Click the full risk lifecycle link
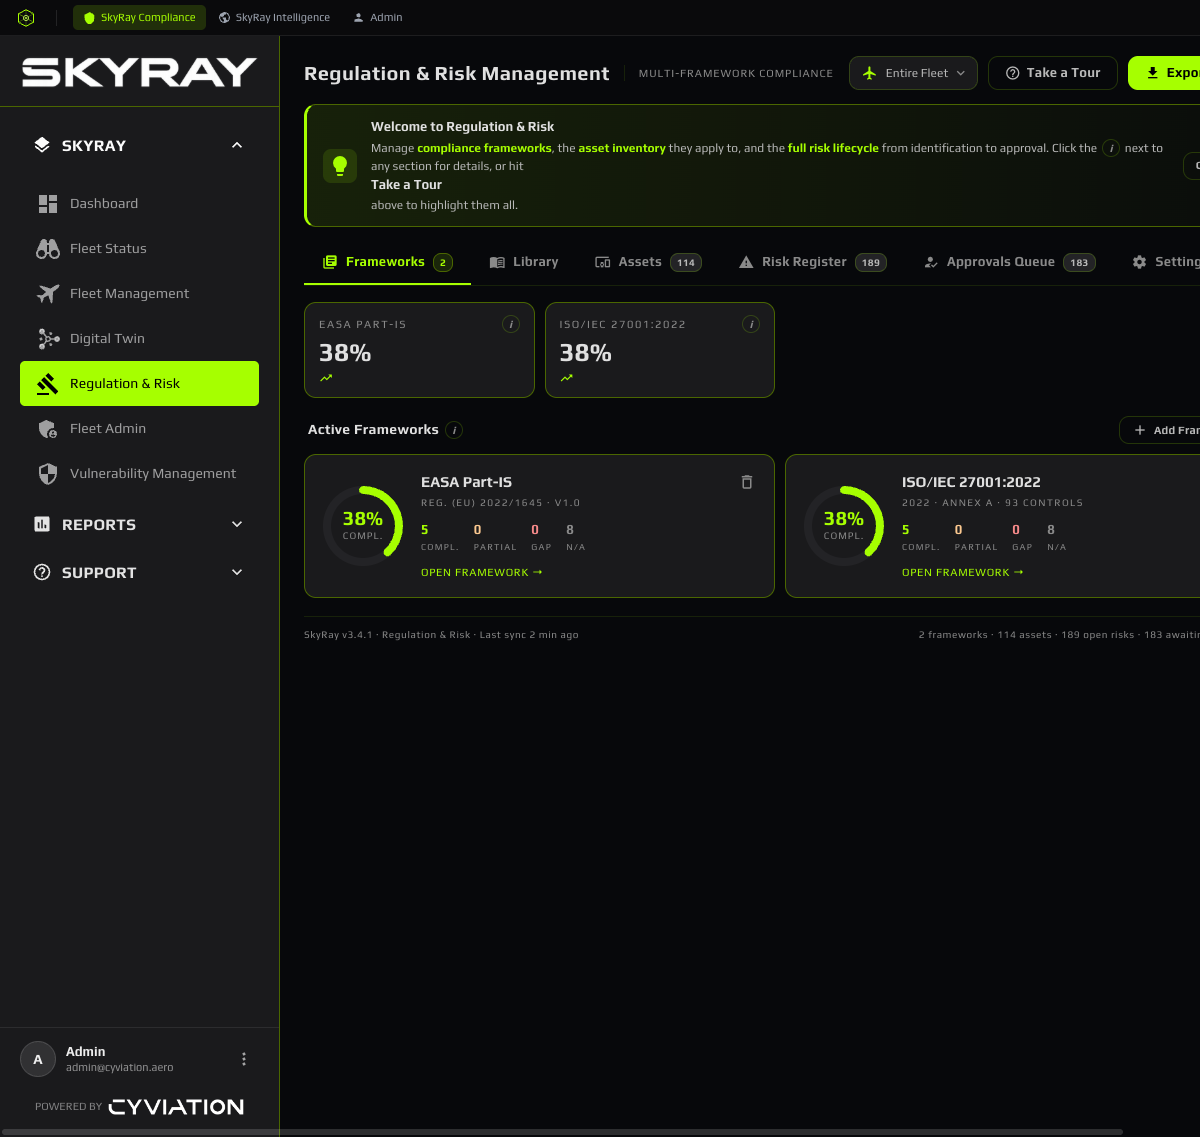The width and height of the screenshot is (1200, 1137). point(833,148)
